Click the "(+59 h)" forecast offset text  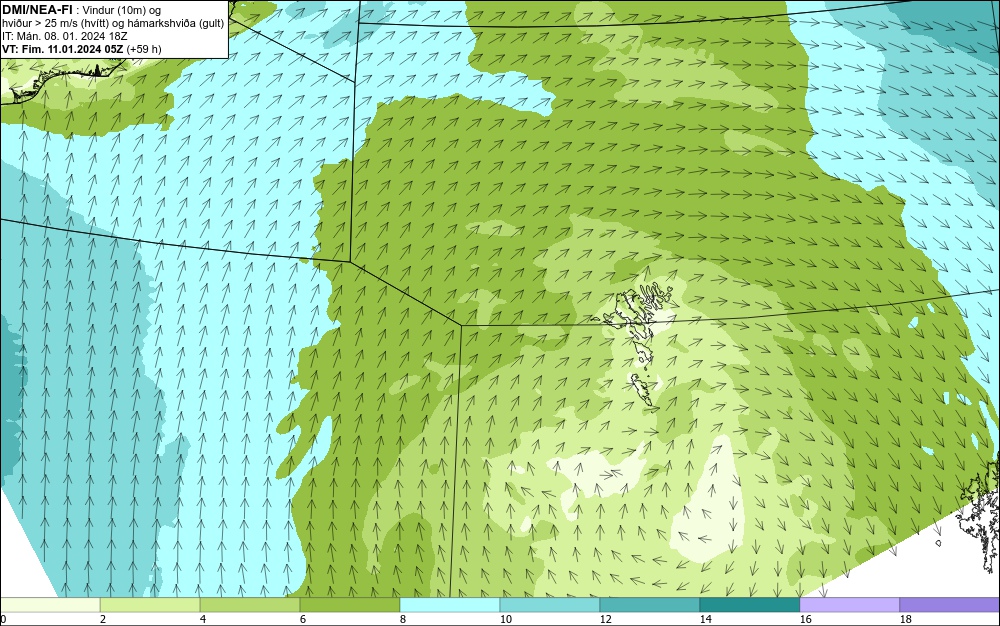(144, 49)
